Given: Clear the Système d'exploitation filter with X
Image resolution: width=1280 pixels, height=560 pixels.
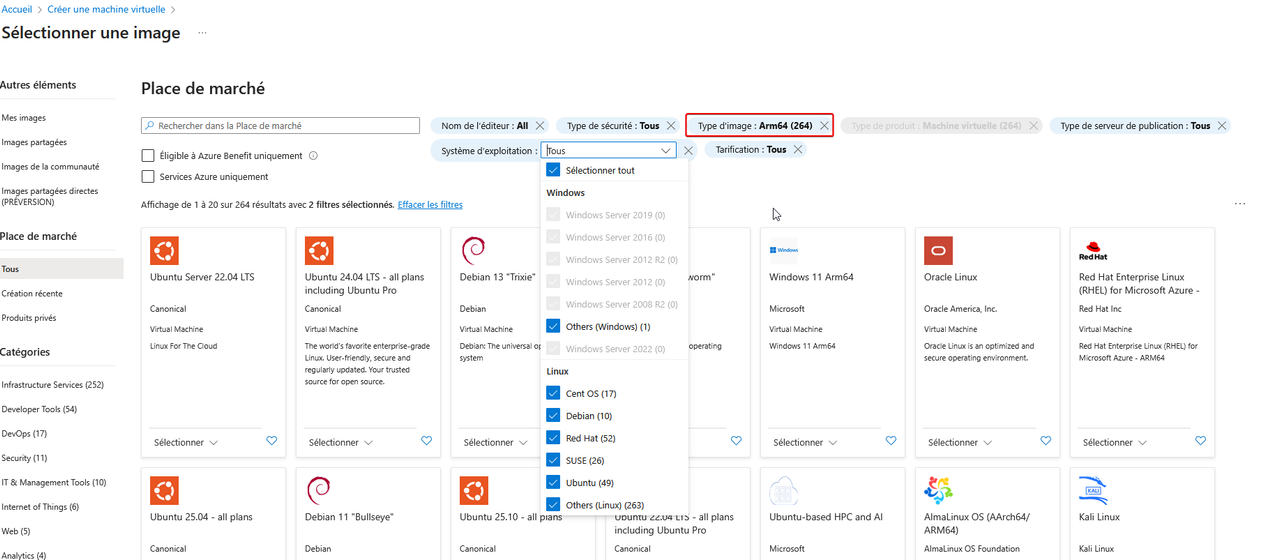Looking at the screenshot, I should coord(688,151).
